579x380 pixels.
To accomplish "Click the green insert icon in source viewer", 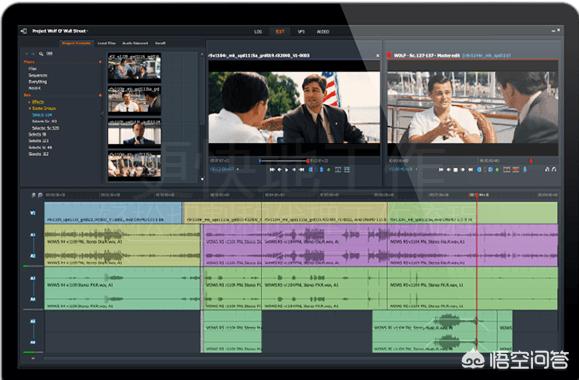I will tap(328, 170).
